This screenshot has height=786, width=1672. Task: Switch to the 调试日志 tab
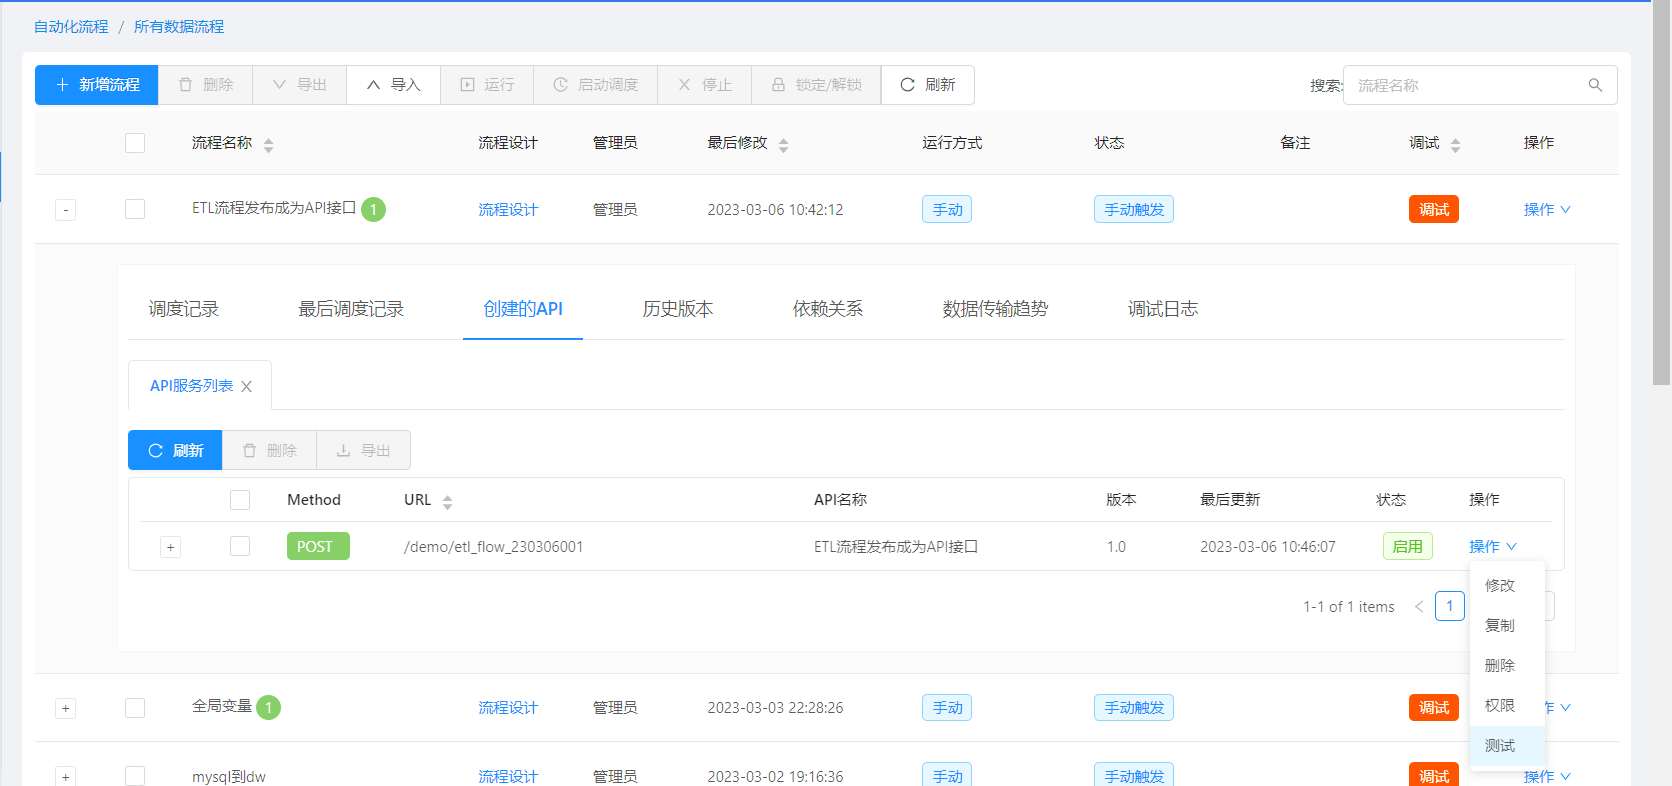point(1163,309)
